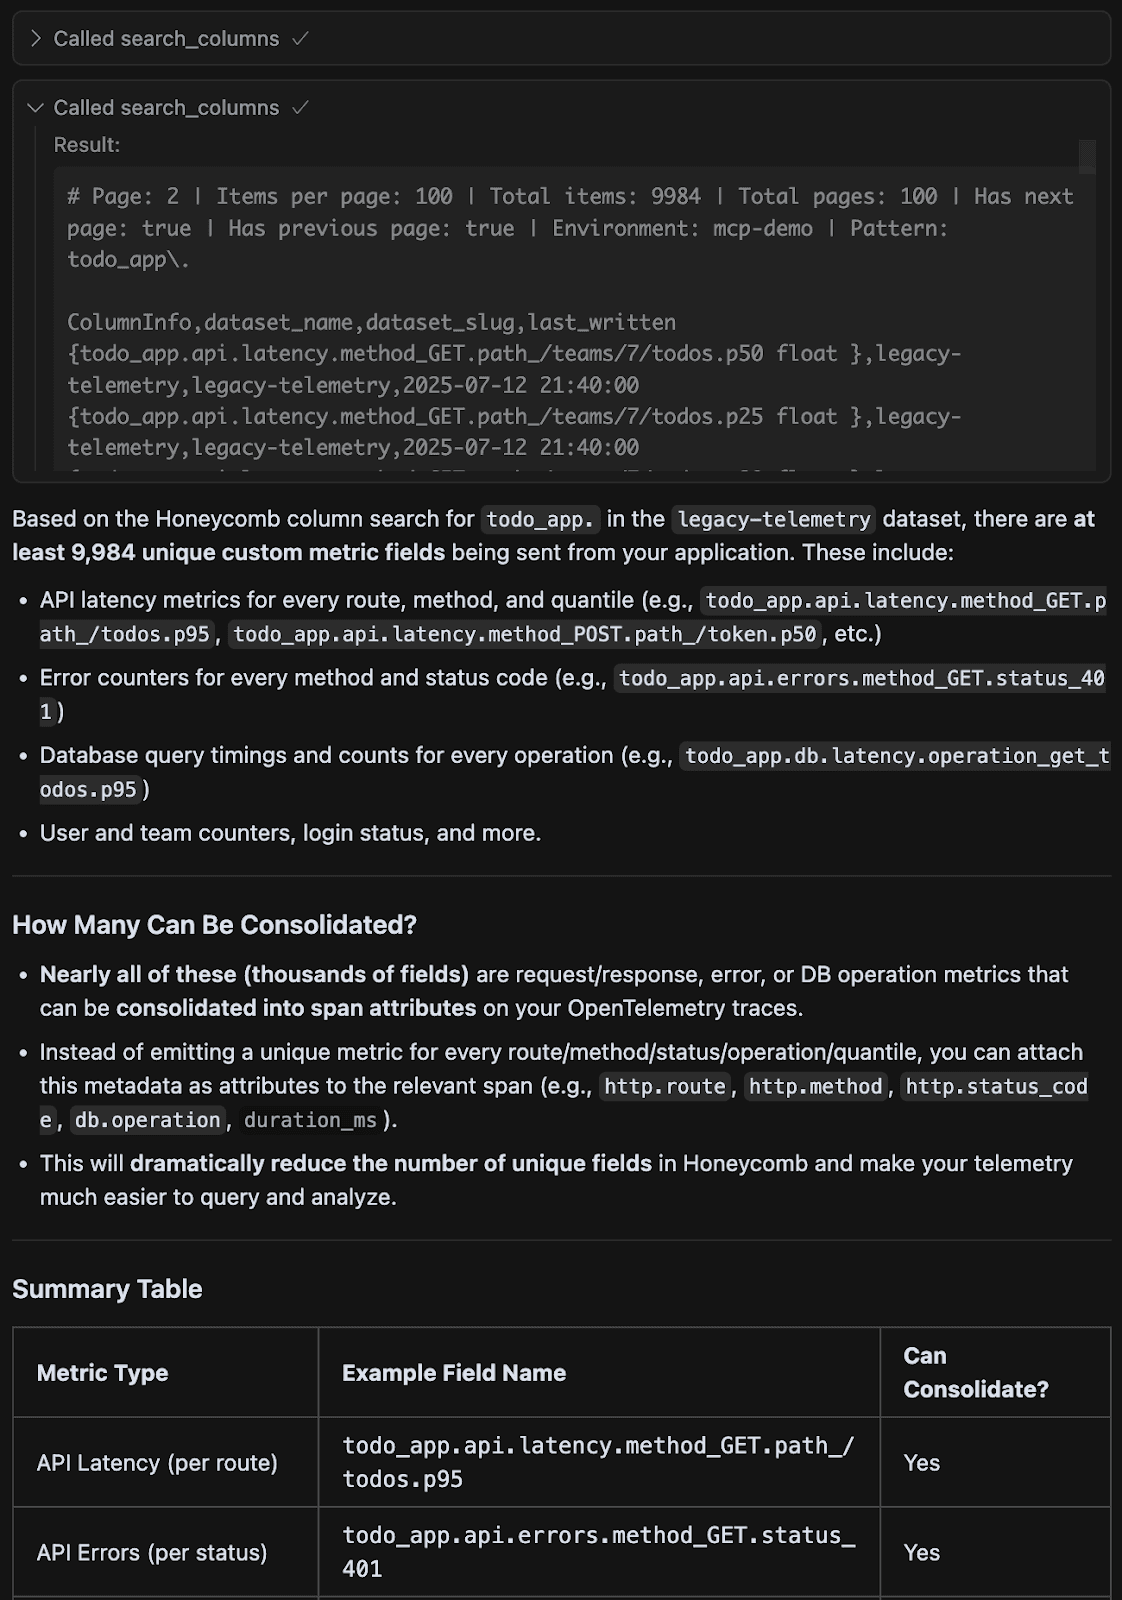This screenshot has height=1600, width=1122.
Task: Click the db.latency.operation_get_todos code snippet
Action: pos(897,756)
